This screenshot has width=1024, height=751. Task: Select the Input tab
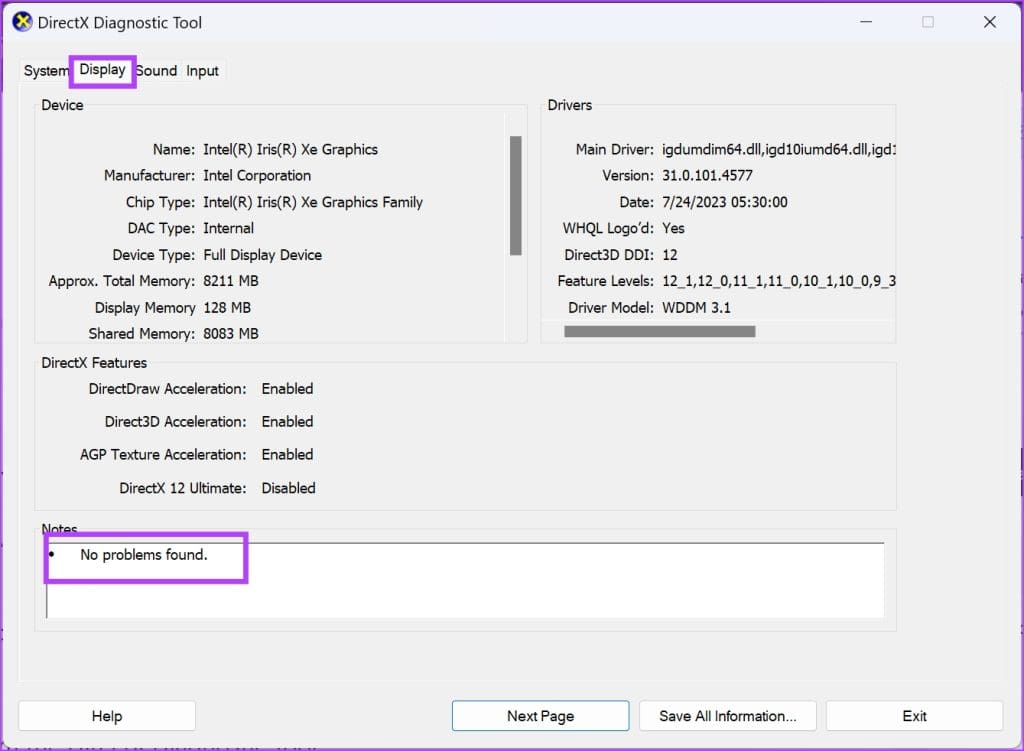click(x=202, y=70)
